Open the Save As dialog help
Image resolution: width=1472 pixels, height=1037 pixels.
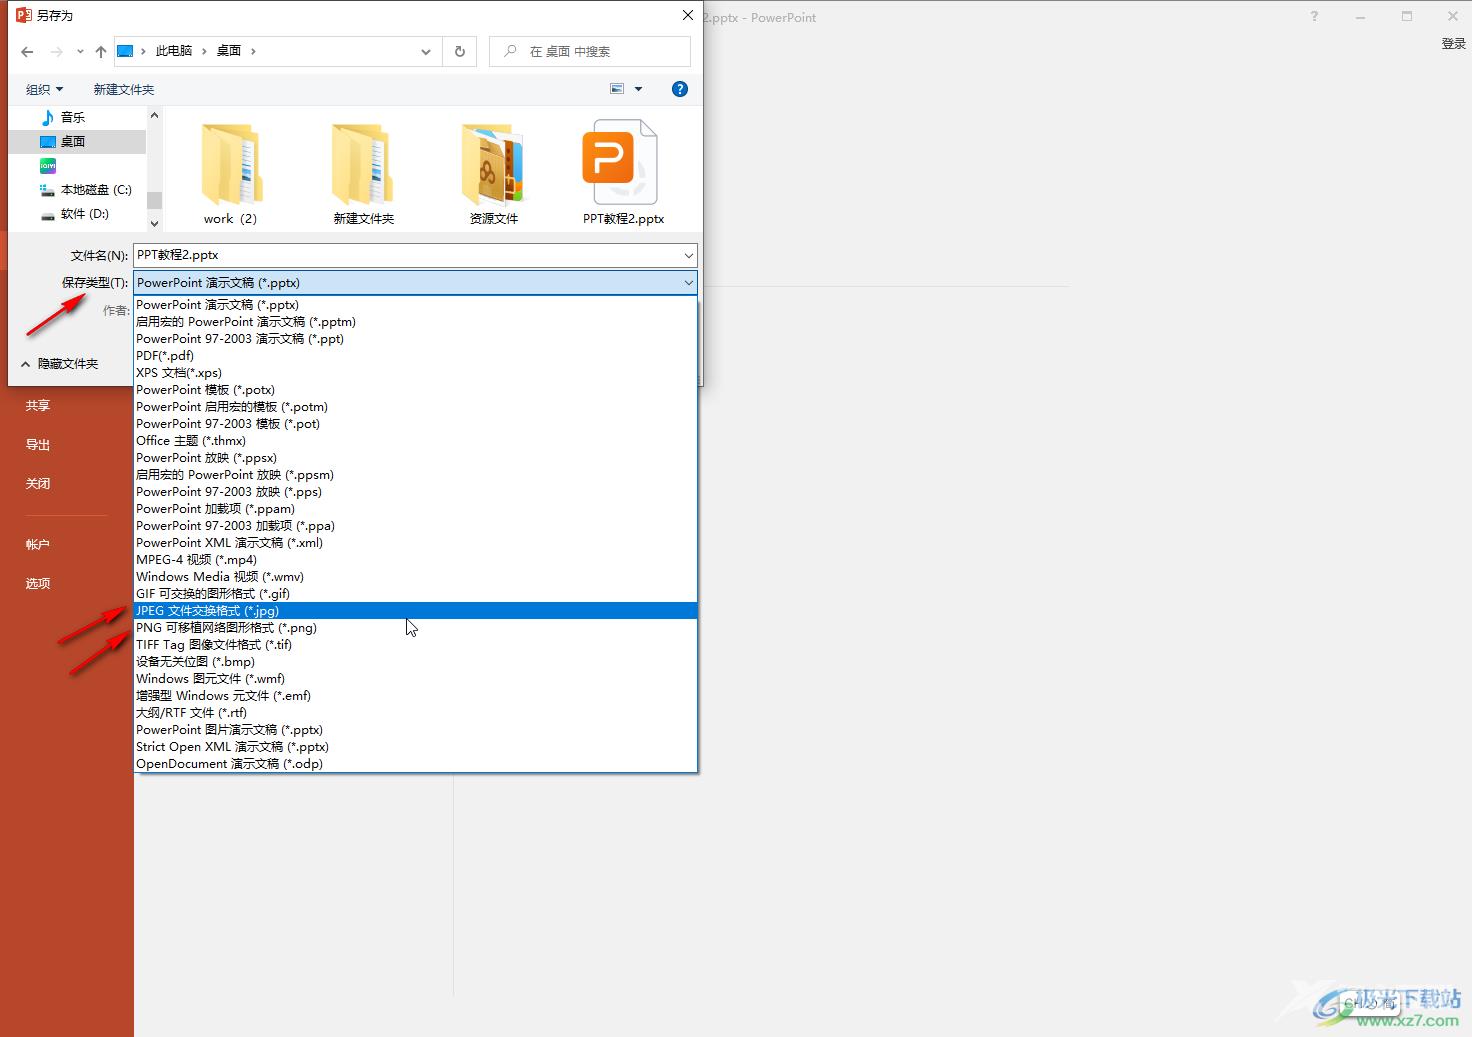(x=680, y=89)
